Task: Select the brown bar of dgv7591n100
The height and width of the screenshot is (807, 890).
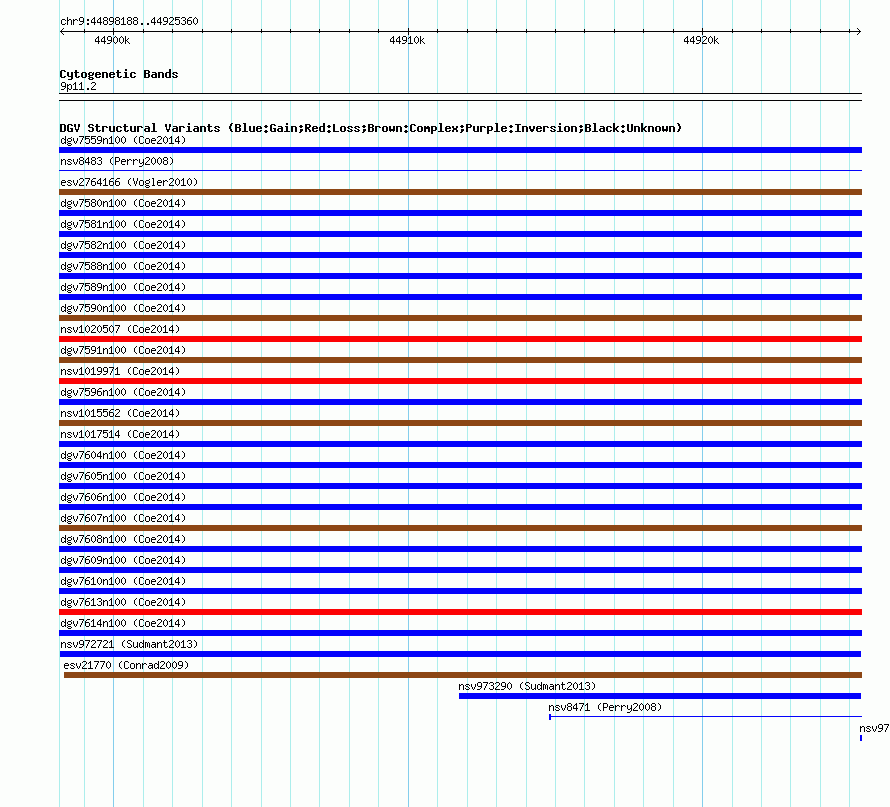Action: tap(460, 360)
